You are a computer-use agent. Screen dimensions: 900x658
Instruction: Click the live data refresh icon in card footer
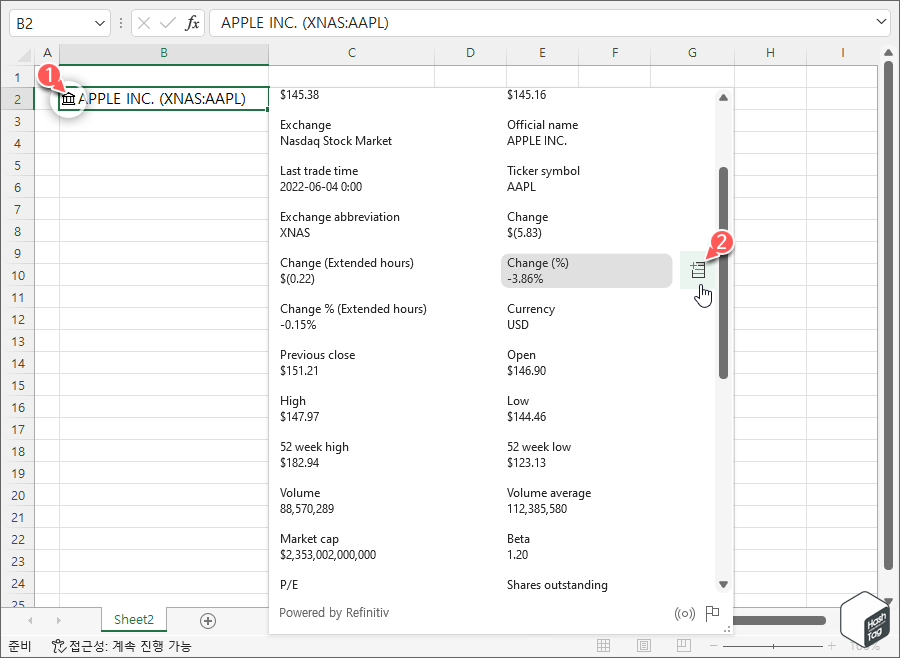point(685,614)
